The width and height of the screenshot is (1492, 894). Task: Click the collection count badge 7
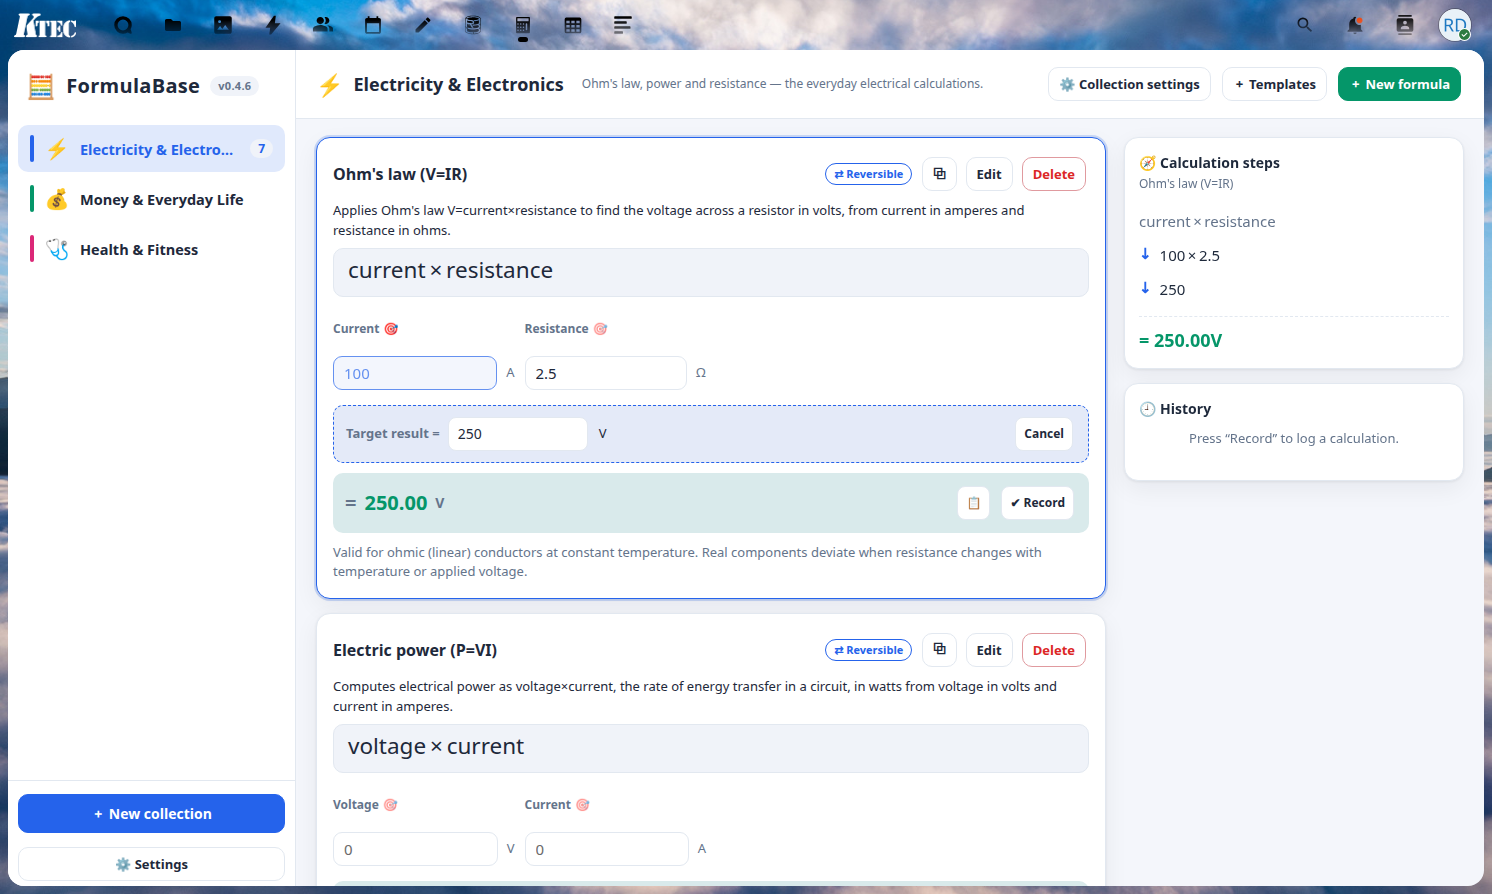[262, 149]
